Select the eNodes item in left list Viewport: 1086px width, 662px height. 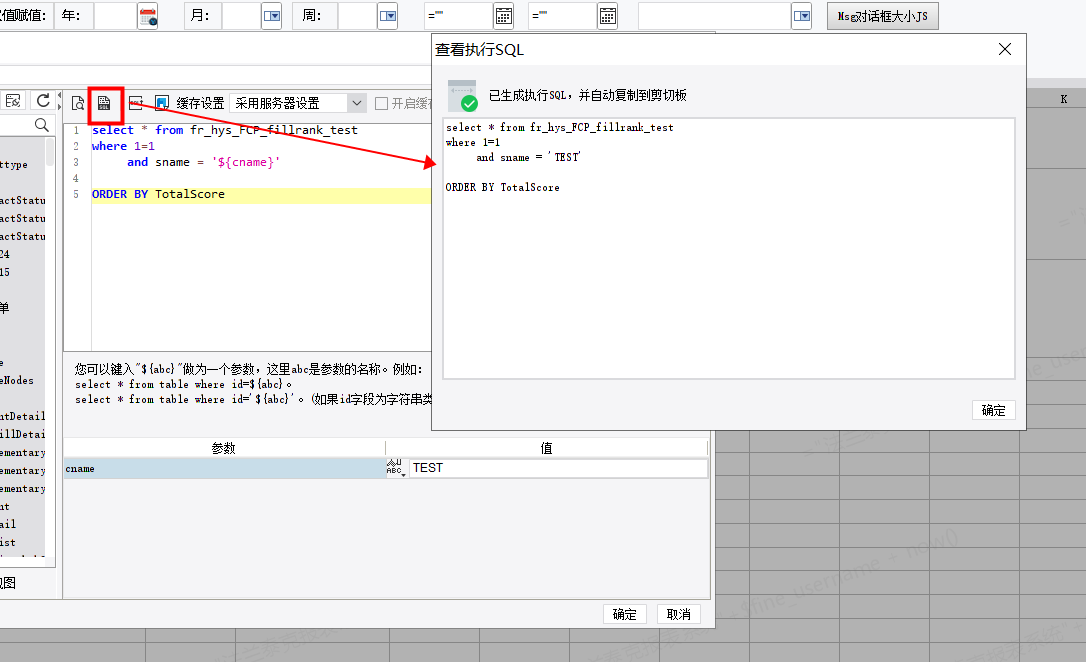tap(17, 380)
